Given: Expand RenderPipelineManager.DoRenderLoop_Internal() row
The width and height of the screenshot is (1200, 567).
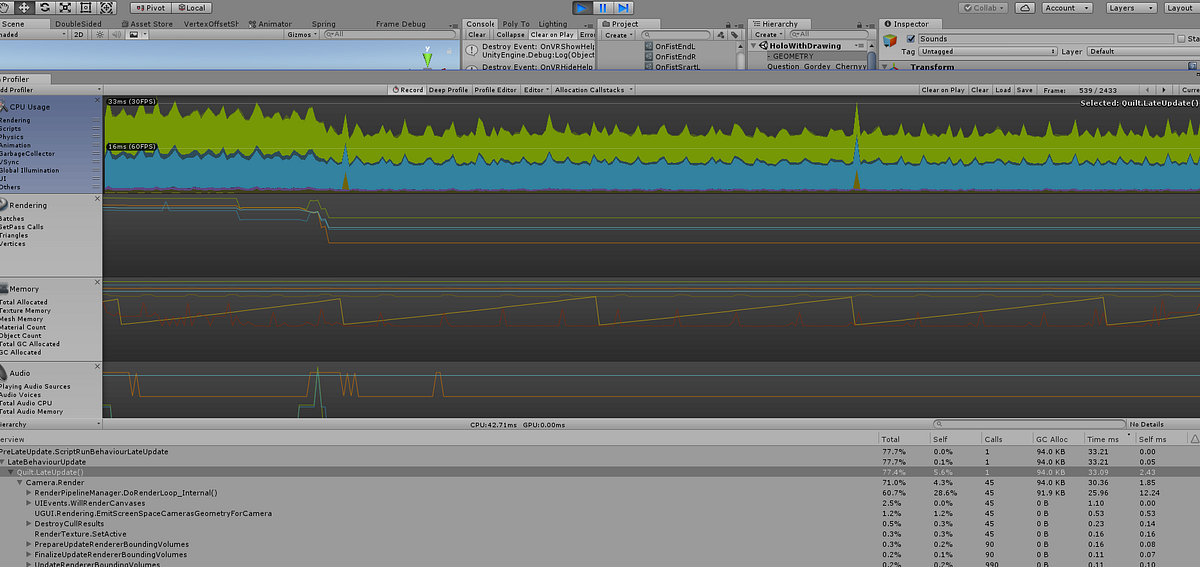Looking at the screenshot, I should [x=29, y=493].
